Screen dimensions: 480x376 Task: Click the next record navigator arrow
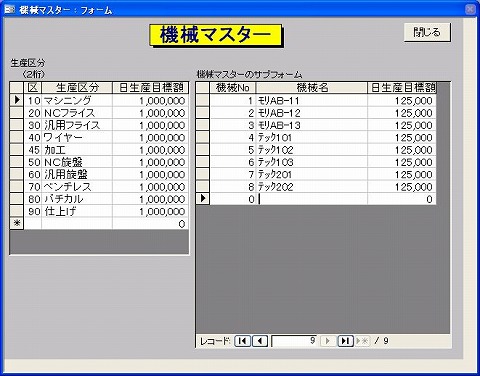pos(328,341)
